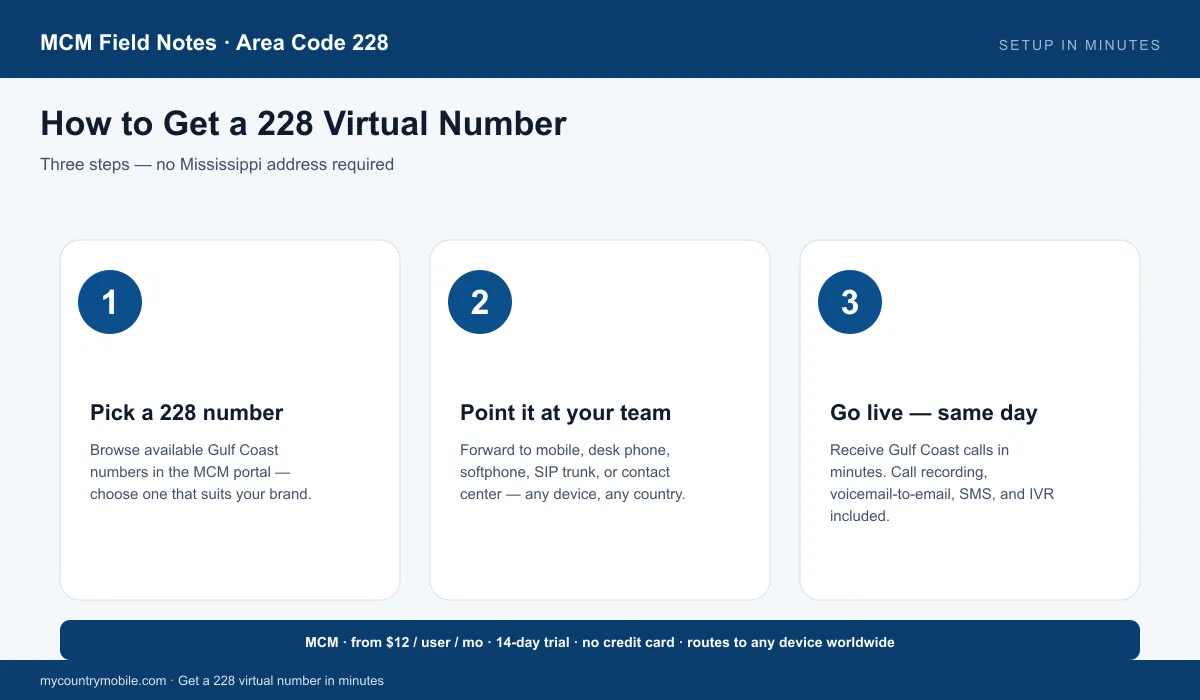The height and width of the screenshot is (700, 1200).
Task: Click the 'SETUP IN MINUTES' header label
Action: tap(1080, 45)
